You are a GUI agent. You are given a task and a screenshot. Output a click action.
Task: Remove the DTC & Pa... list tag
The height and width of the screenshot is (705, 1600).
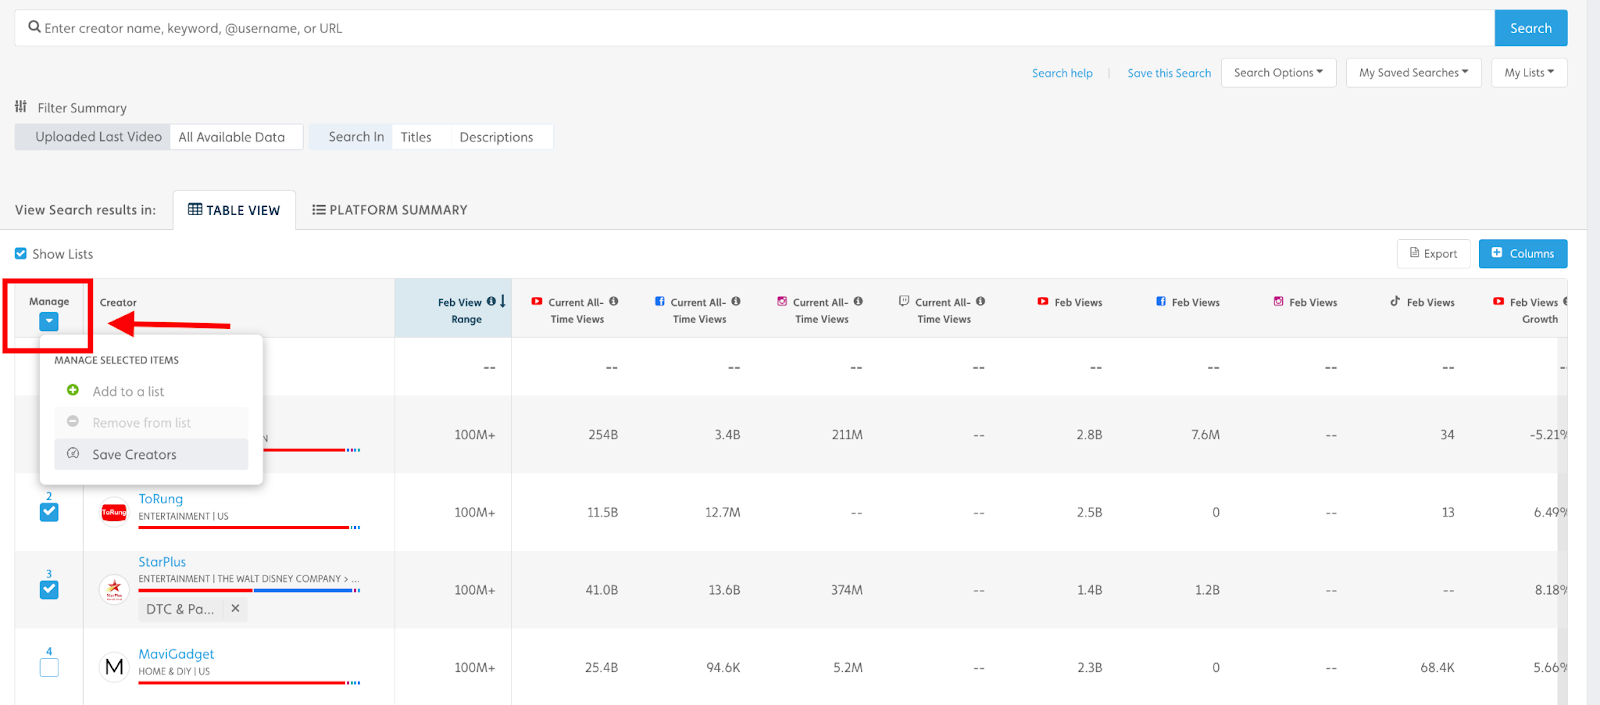click(x=235, y=608)
